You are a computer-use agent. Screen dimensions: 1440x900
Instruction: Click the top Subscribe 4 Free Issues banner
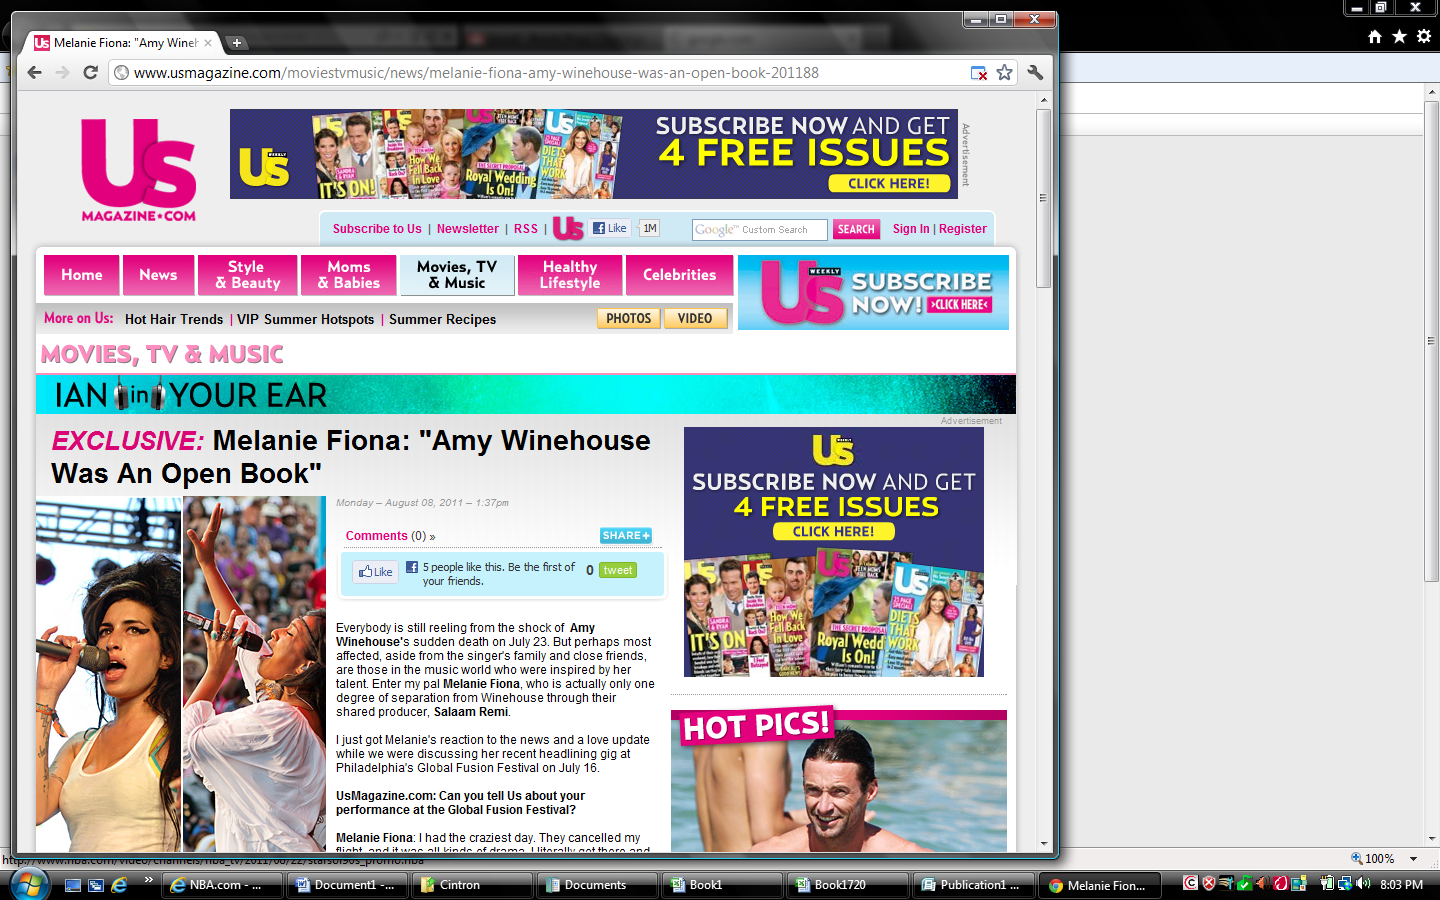(594, 154)
